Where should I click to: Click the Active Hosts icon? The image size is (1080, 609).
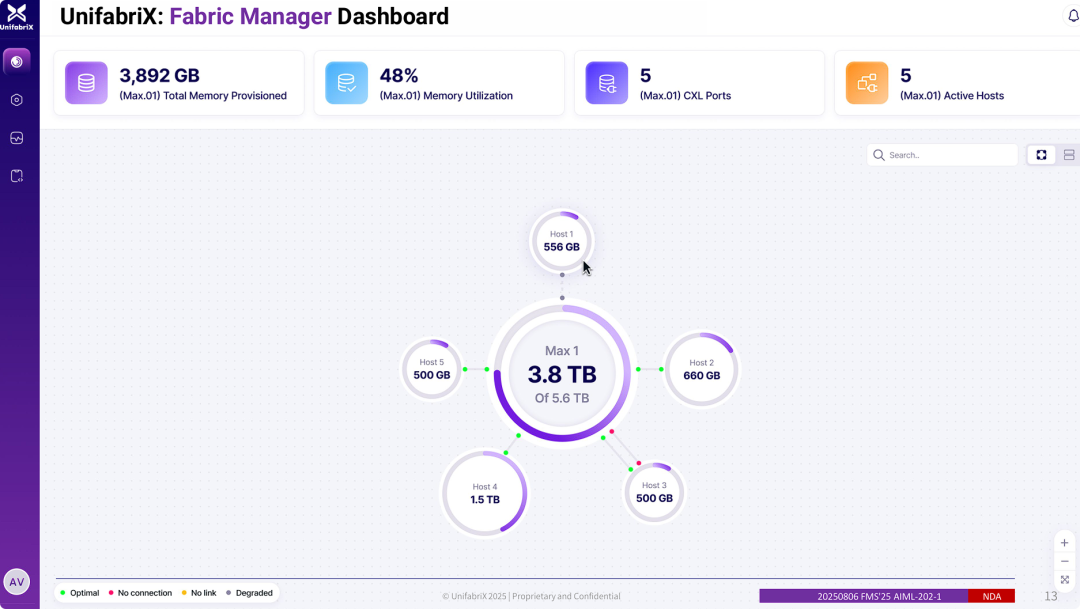[867, 83]
